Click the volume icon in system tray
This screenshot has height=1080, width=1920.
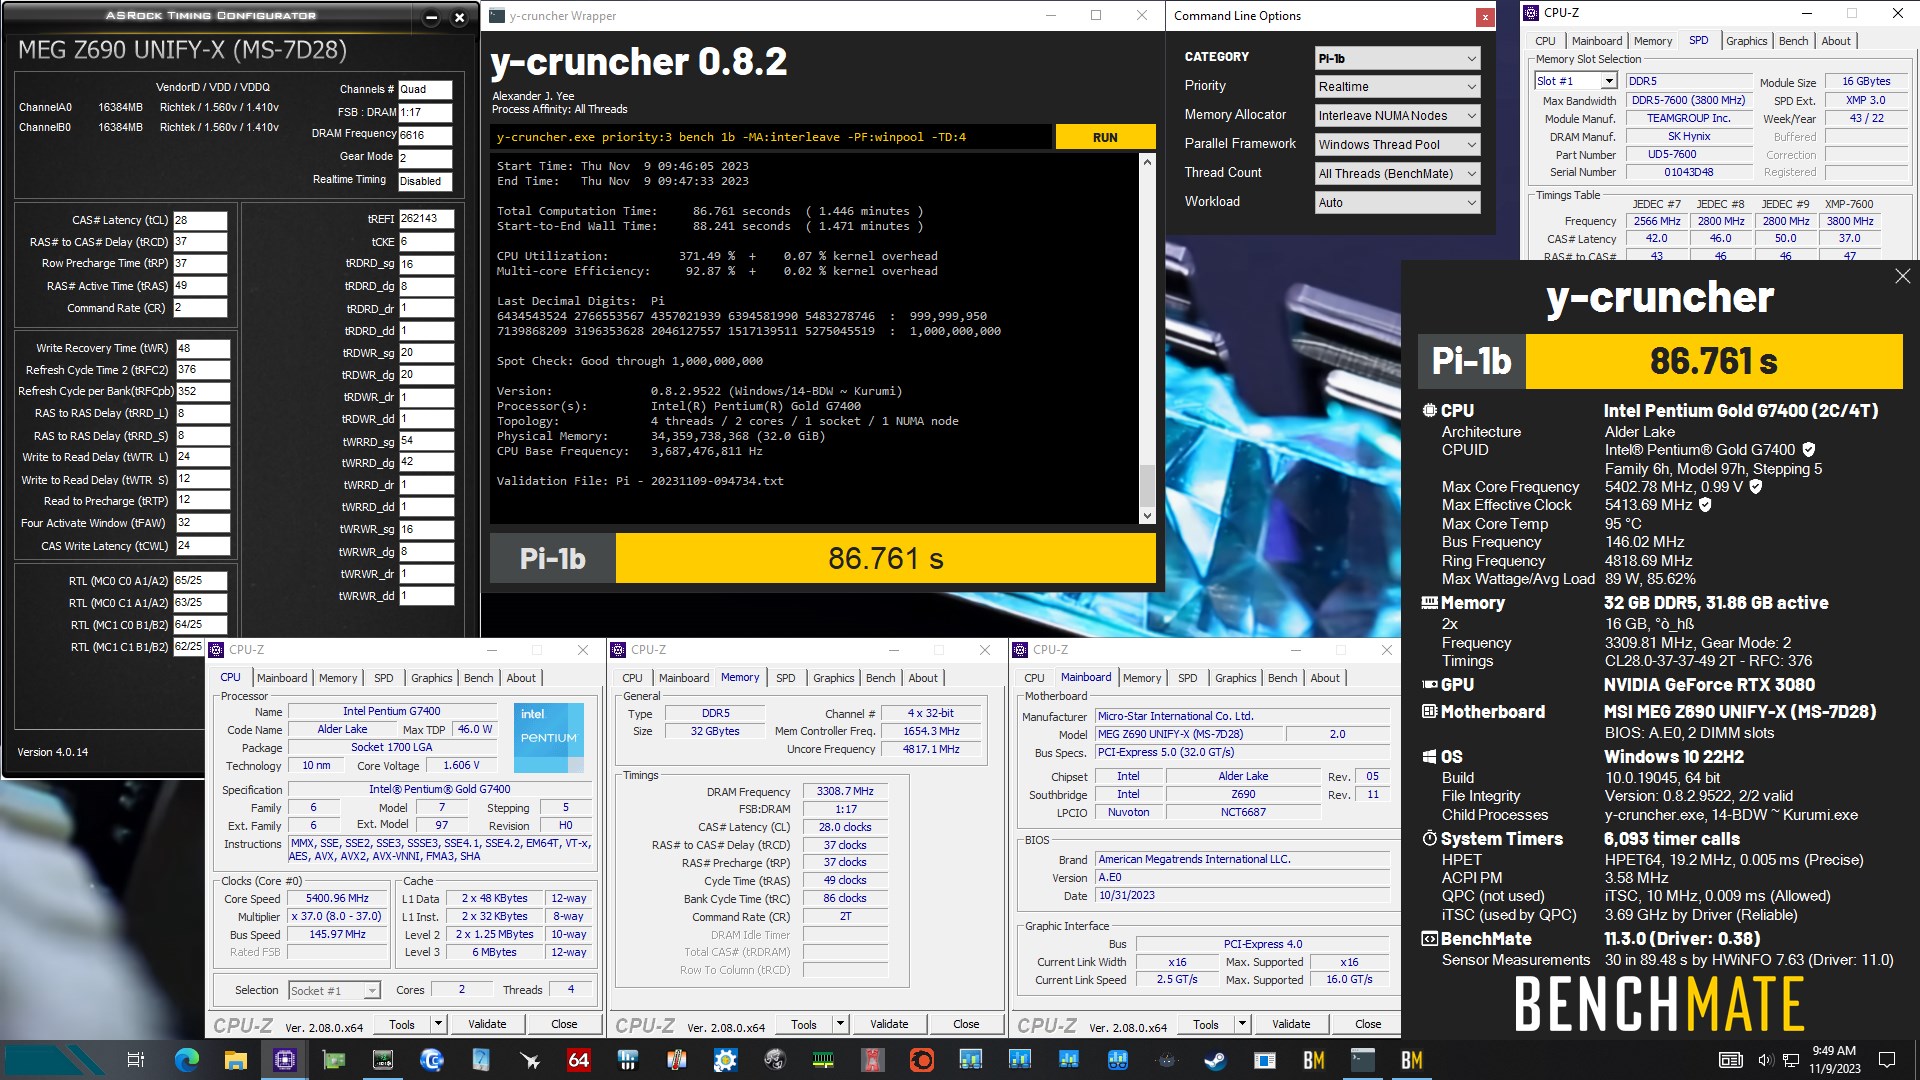(1765, 1060)
